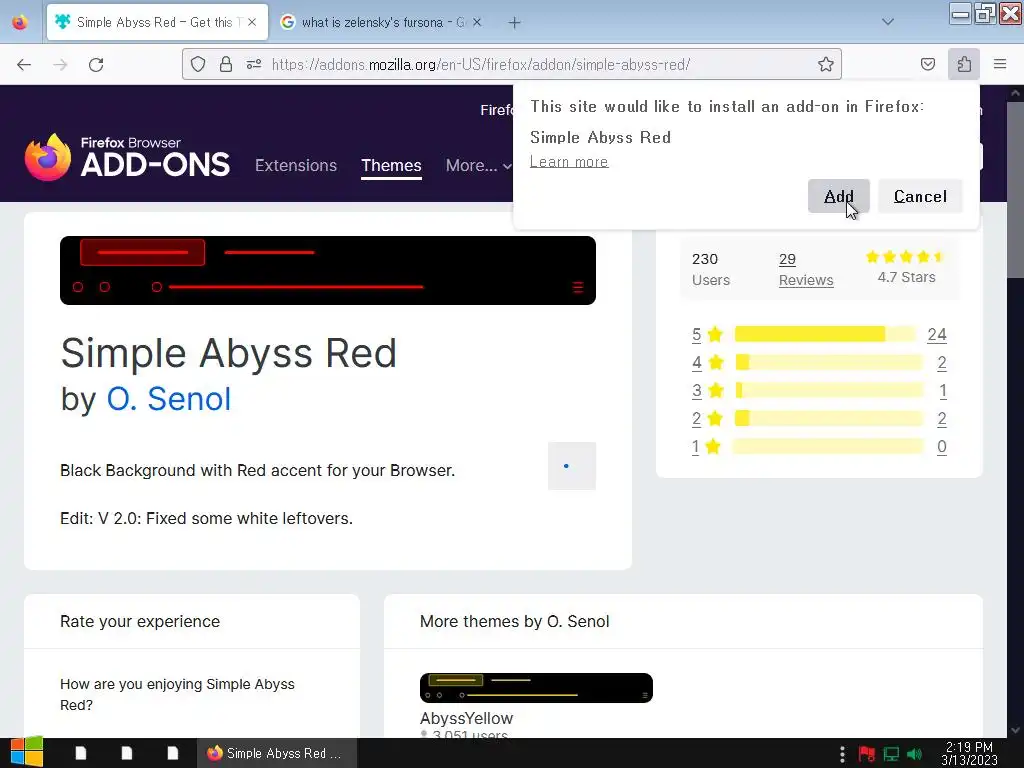The height and width of the screenshot is (768, 1024).
Task: Click the Firefox icon in title bar
Action: (x=20, y=22)
